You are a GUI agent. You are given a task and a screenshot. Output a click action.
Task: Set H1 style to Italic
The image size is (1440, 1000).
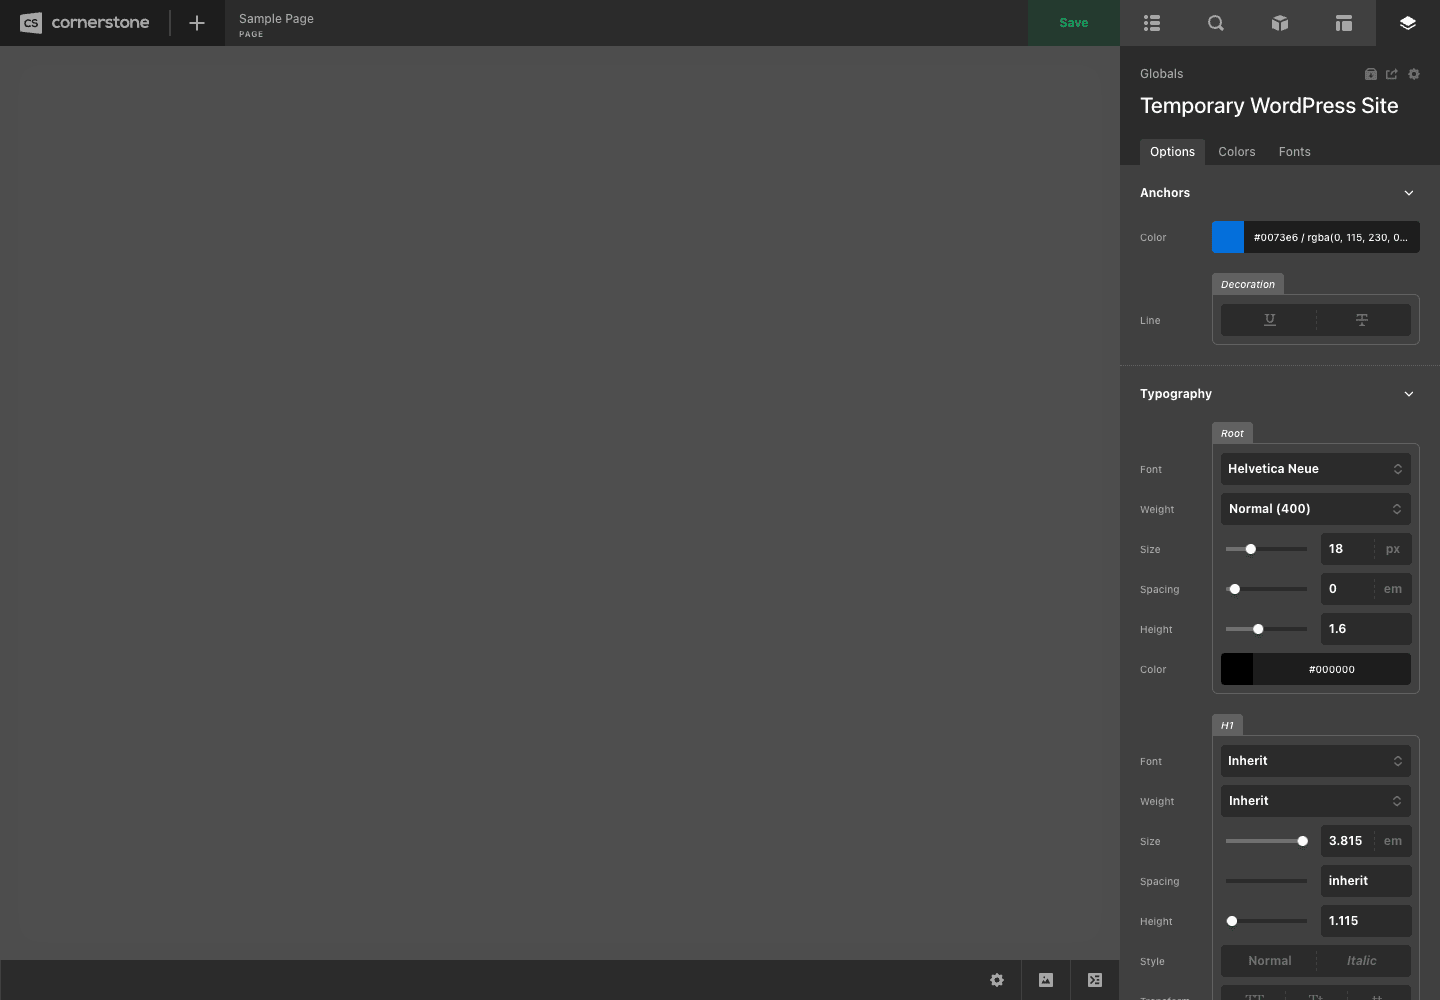click(1362, 961)
